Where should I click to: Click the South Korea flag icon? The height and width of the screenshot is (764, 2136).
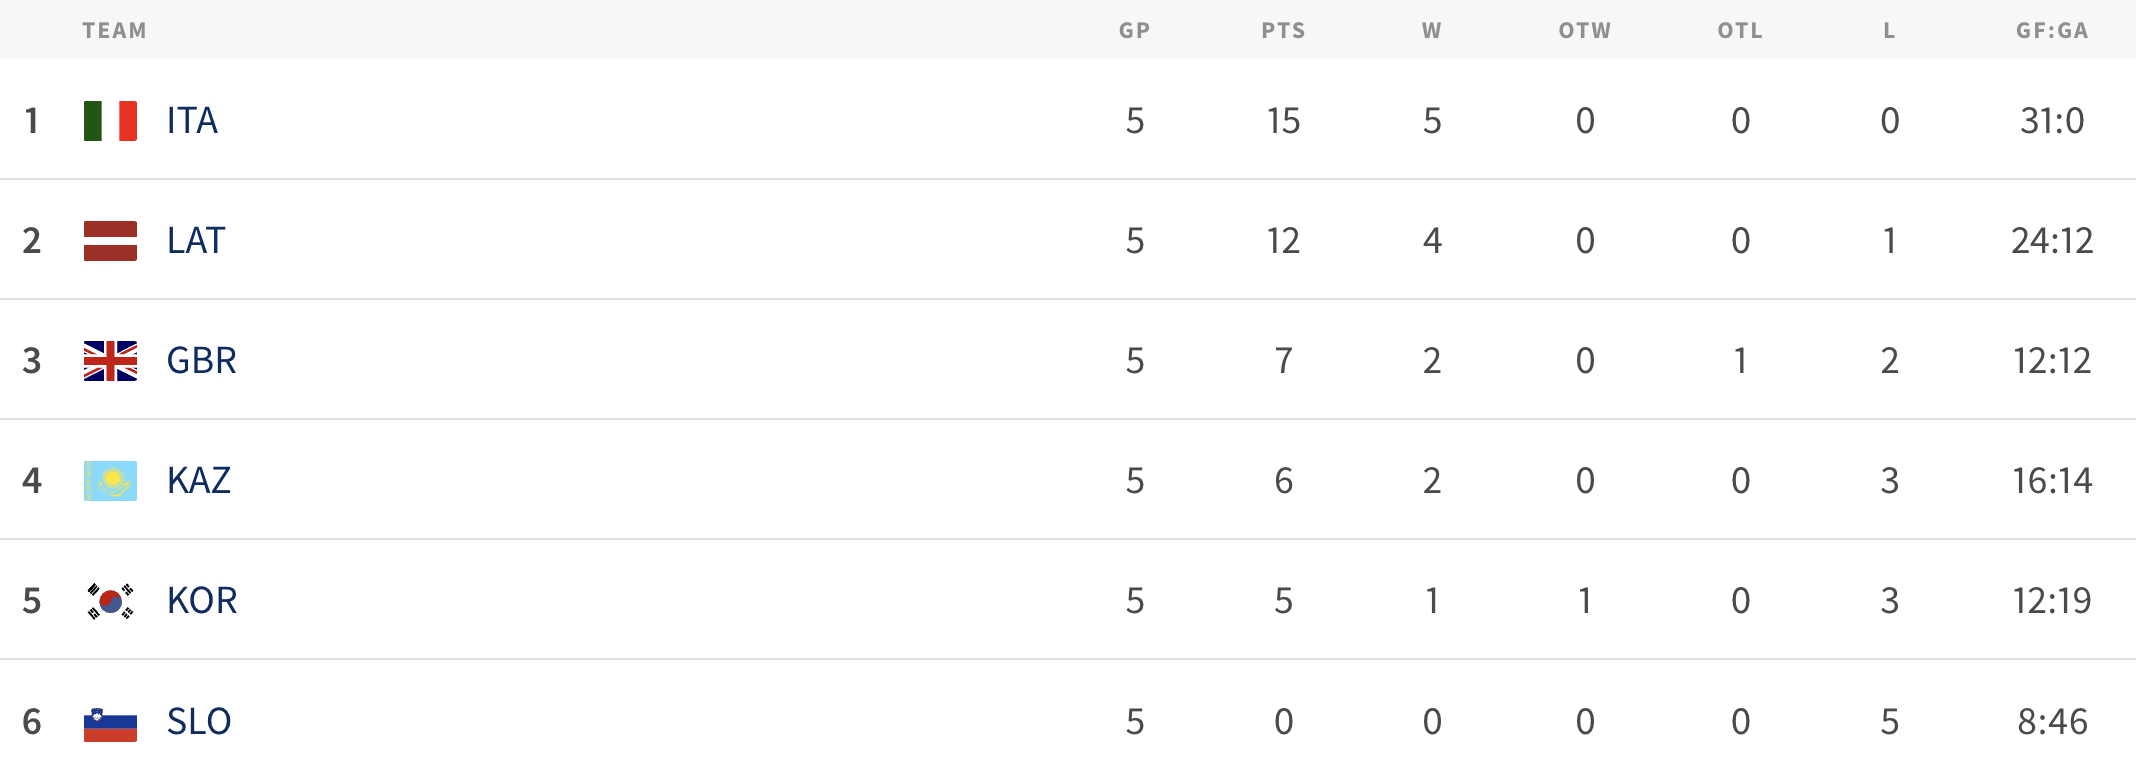coord(110,601)
